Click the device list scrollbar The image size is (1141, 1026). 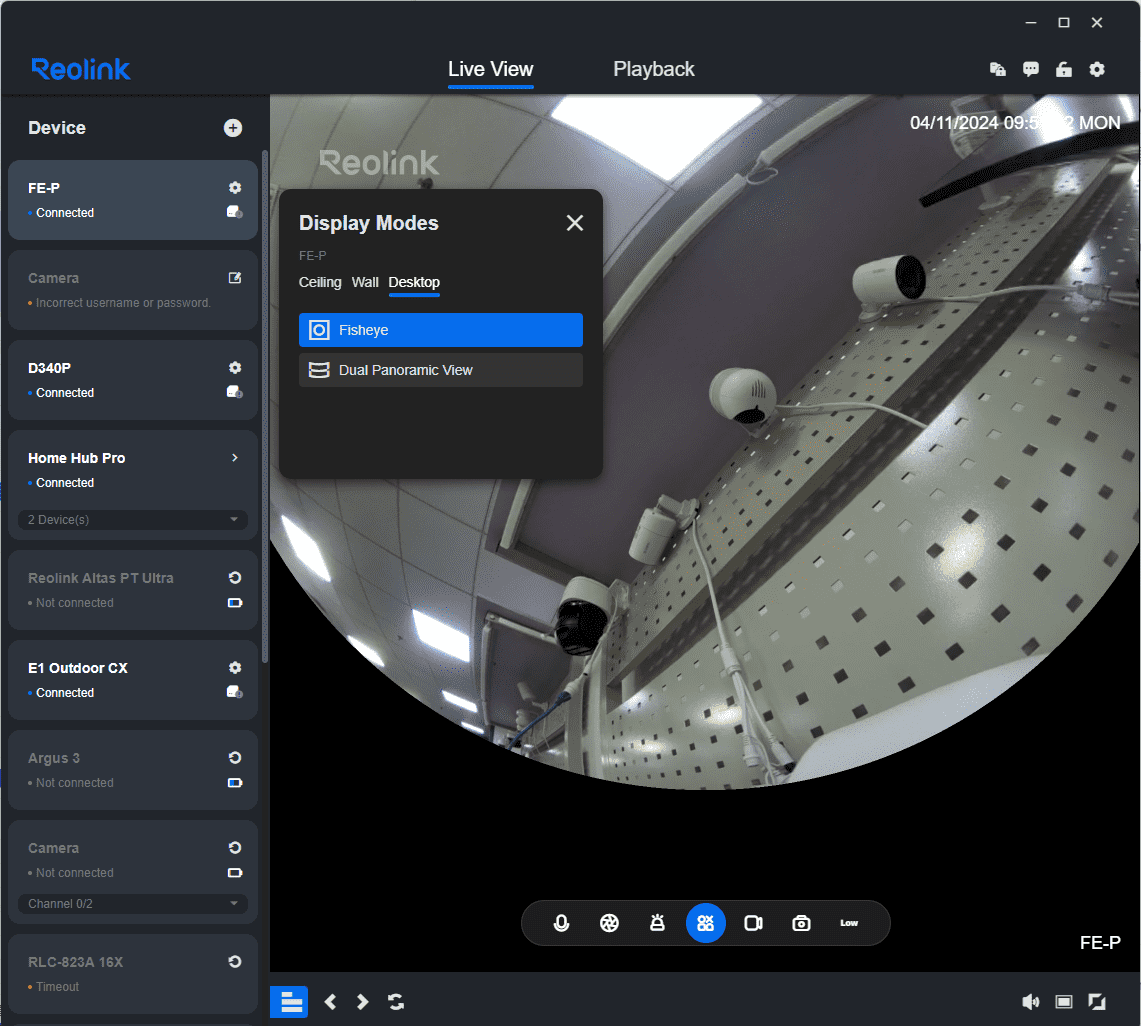point(265,407)
